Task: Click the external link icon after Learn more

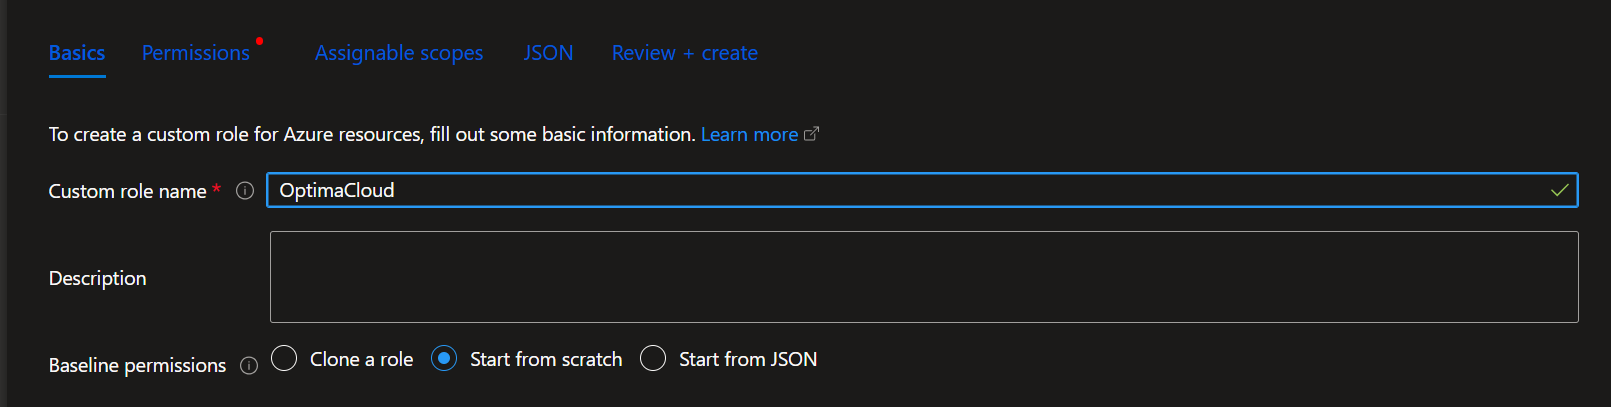Action: click(812, 134)
